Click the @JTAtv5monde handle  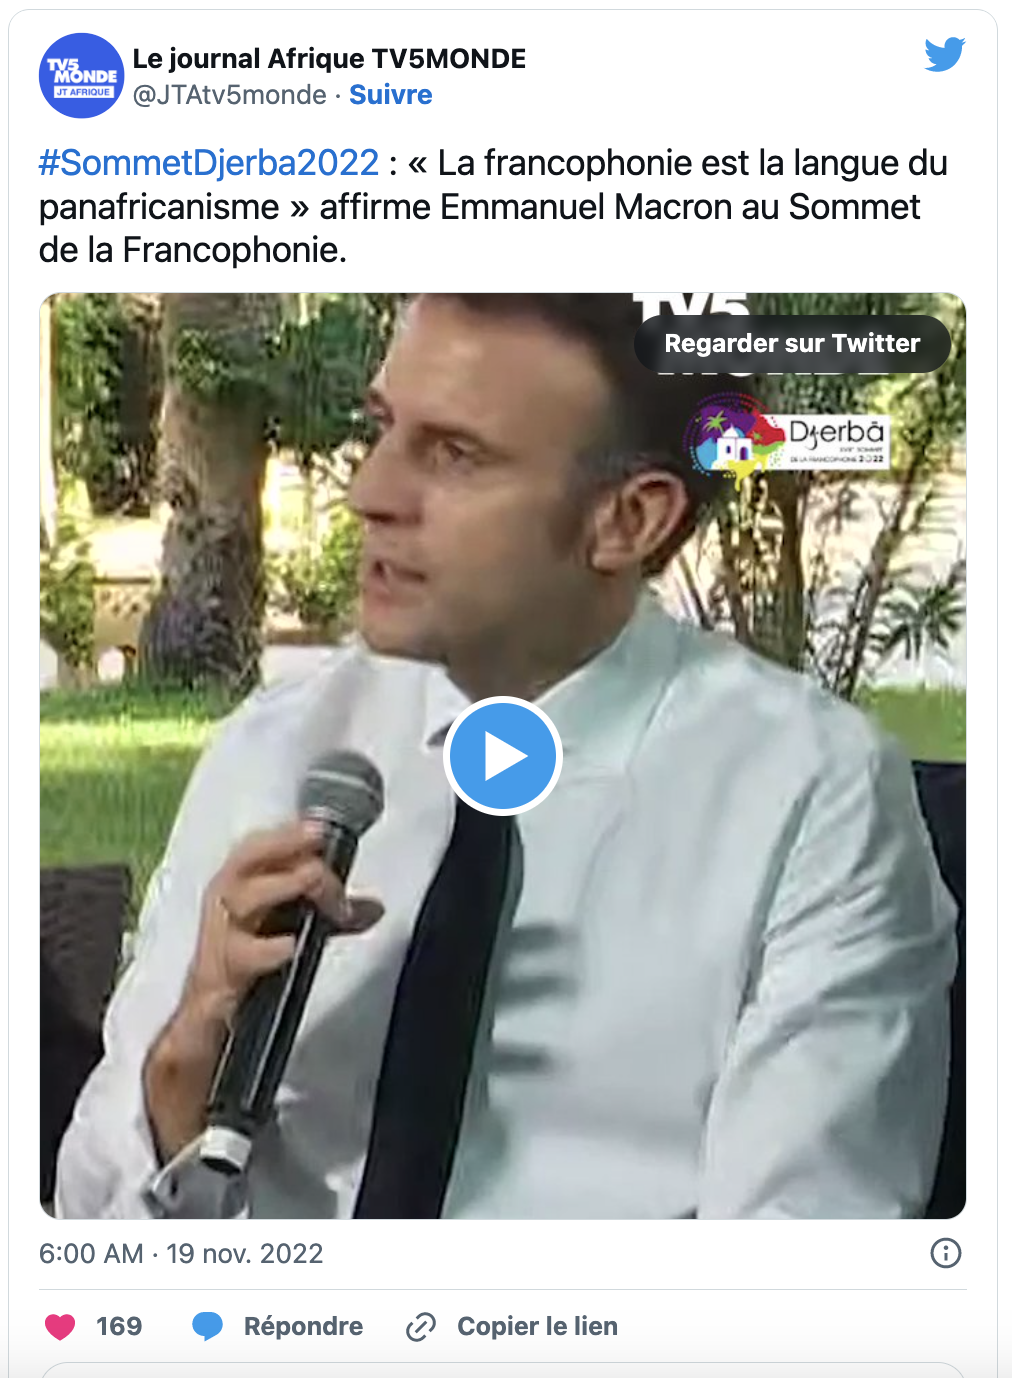coord(230,95)
